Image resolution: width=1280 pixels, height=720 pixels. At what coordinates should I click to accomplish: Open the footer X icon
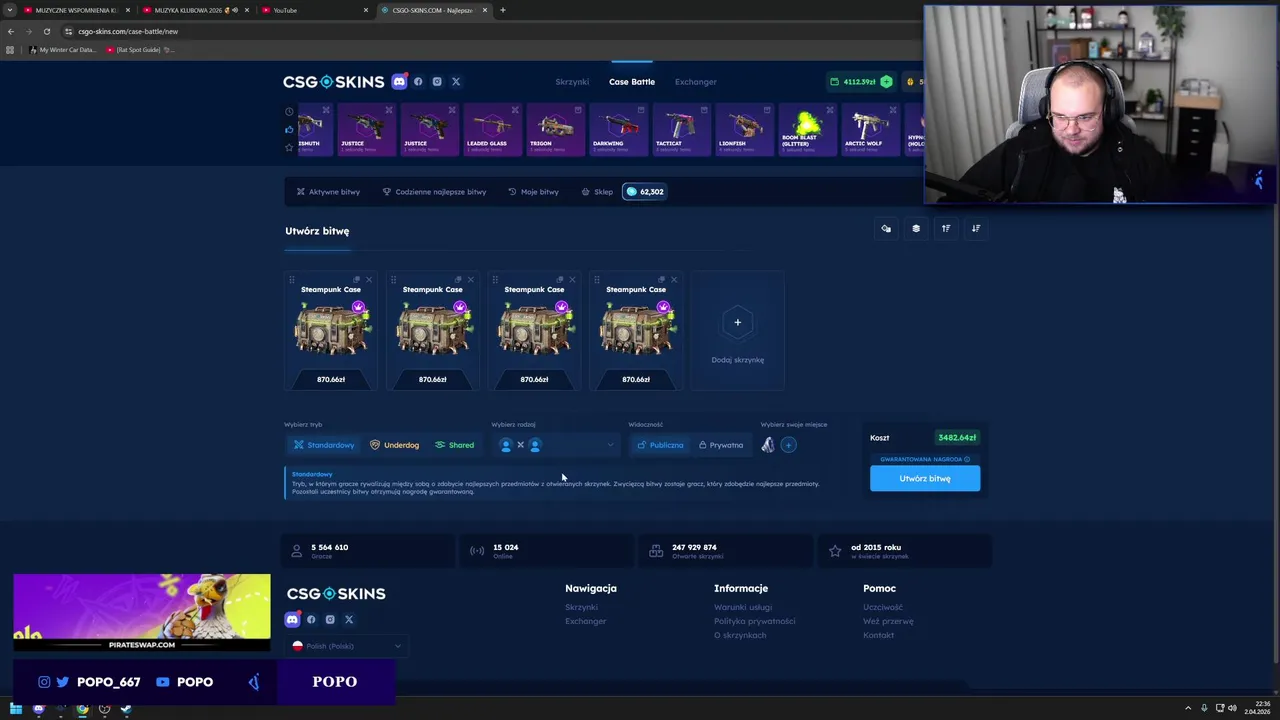pos(349,620)
